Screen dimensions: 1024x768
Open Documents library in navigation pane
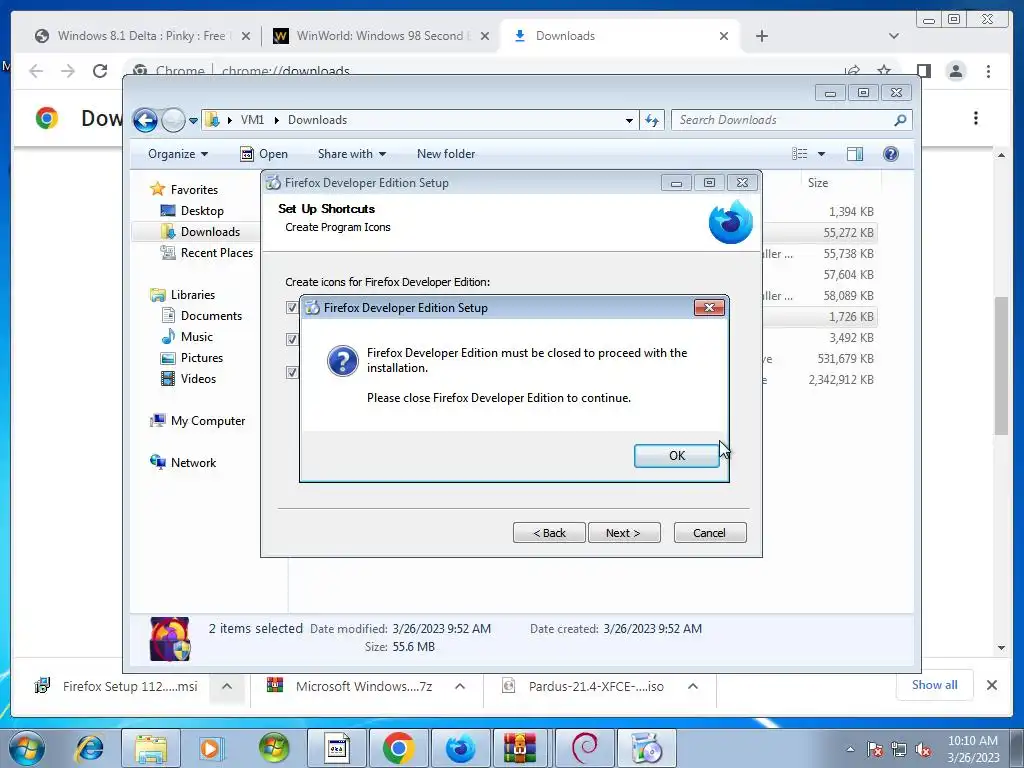211,315
